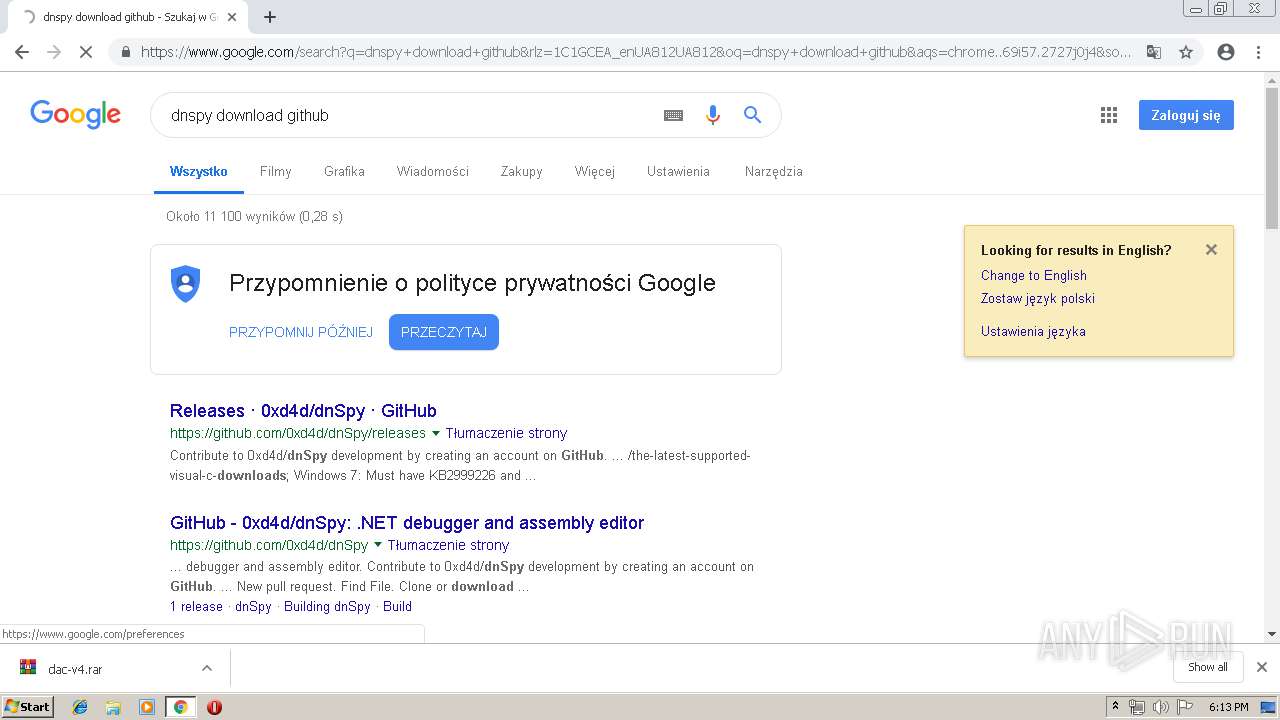The width and height of the screenshot is (1280, 720).
Task: Click the Google logo
Action: tap(76, 114)
